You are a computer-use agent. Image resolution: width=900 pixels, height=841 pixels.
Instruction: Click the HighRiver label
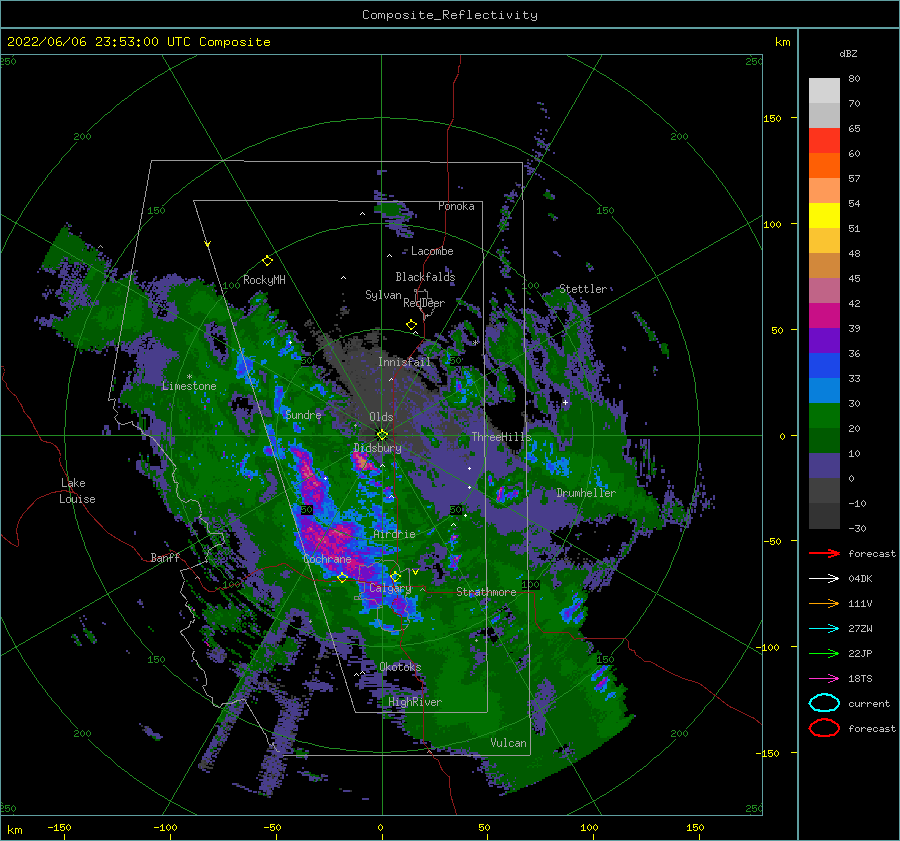(x=415, y=702)
